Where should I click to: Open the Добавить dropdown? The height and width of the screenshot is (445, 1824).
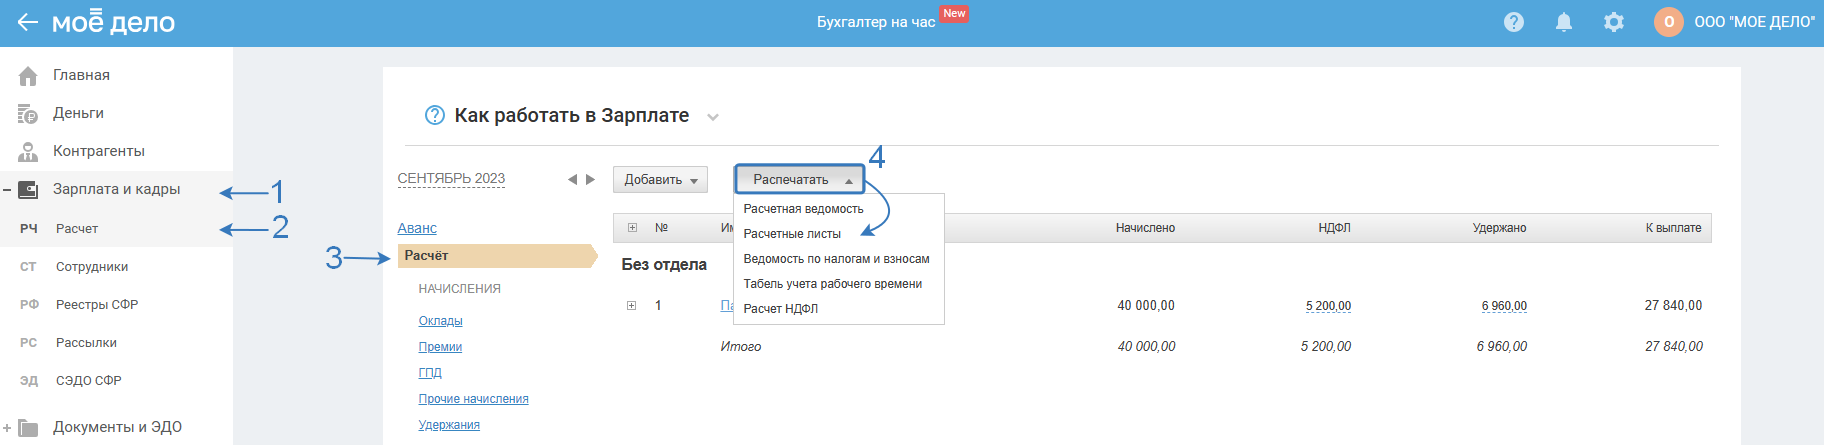click(660, 180)
